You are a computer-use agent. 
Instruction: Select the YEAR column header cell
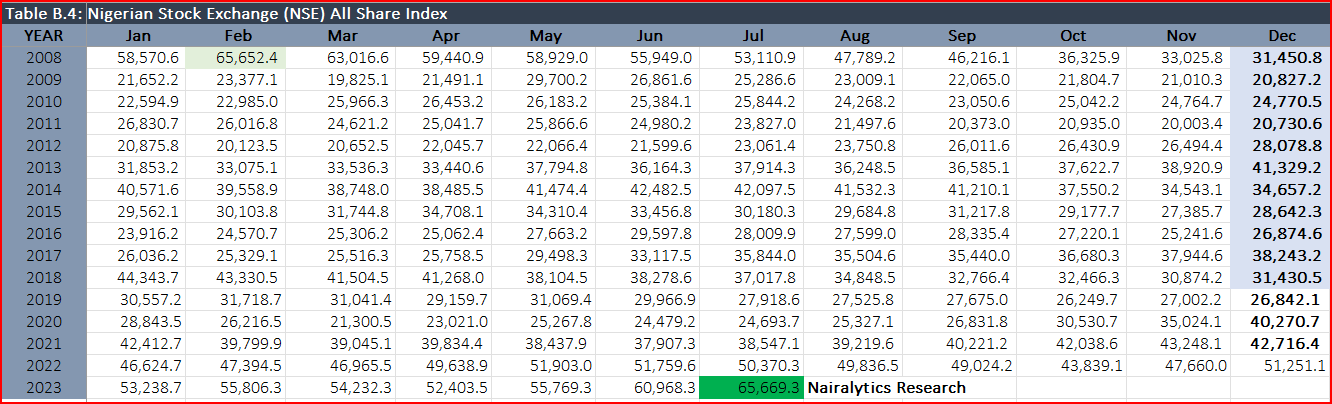pyautogui.click(x=44, y=36)
